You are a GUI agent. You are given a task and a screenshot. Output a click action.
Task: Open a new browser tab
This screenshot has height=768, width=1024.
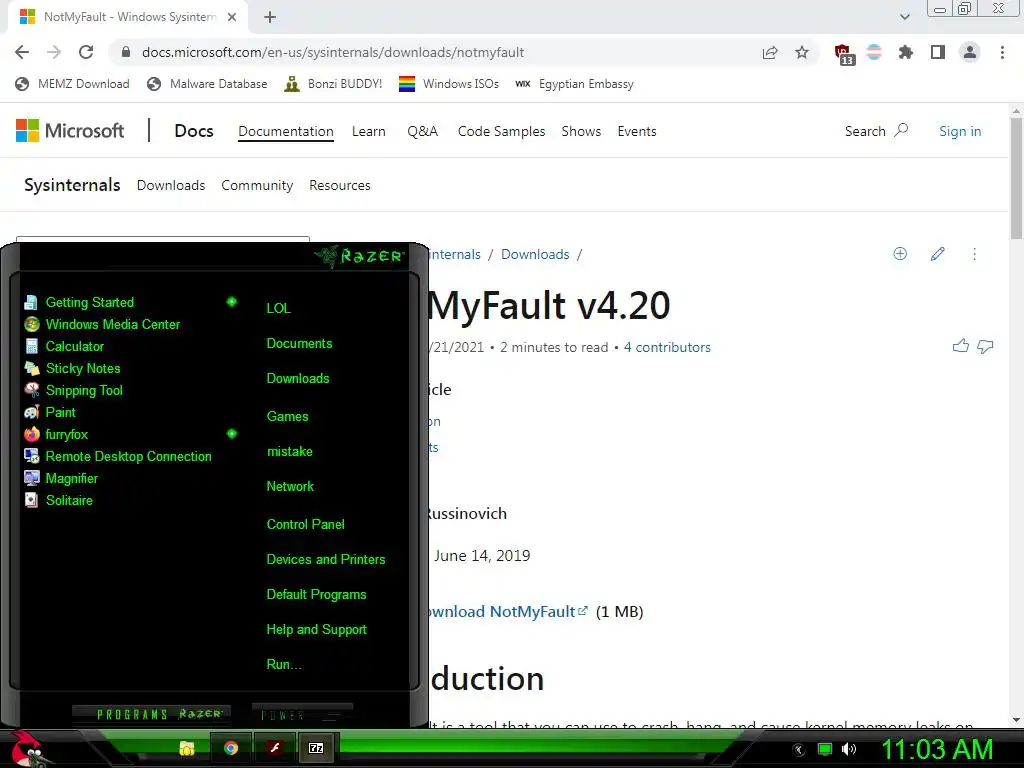[270, 17]
